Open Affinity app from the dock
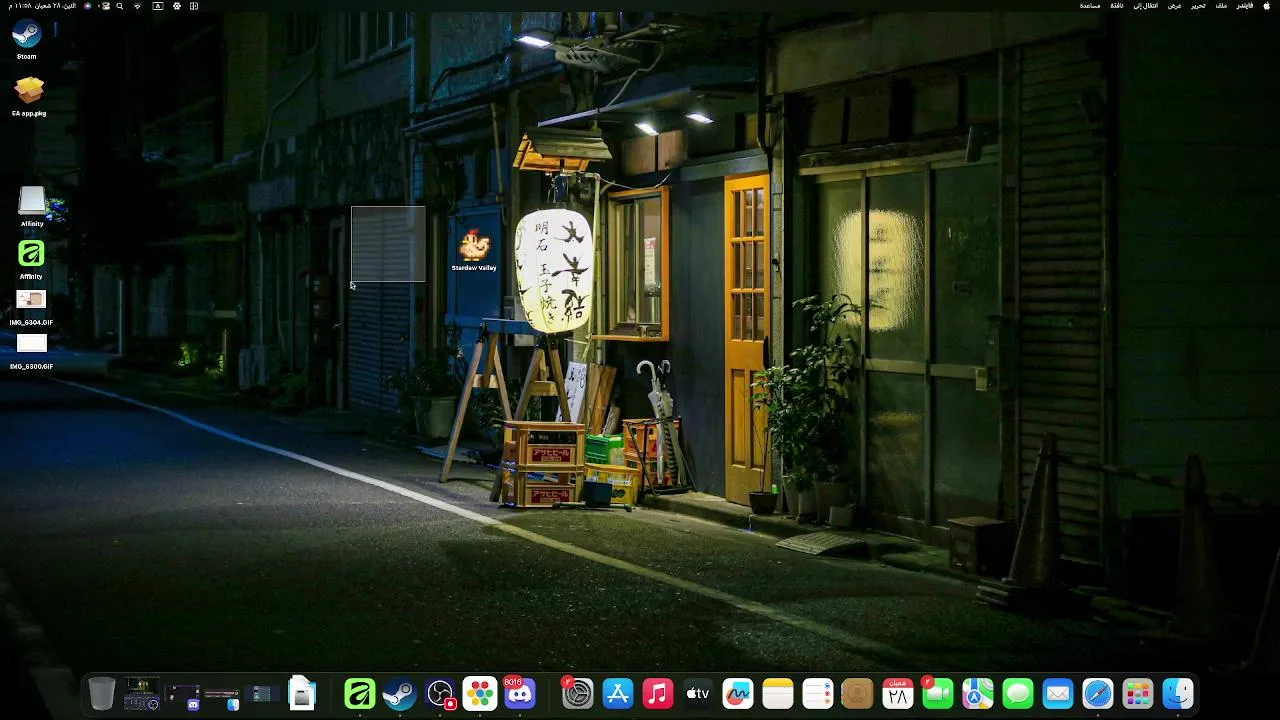Screen dimensions: 1280x720 (x=360, y=693)
